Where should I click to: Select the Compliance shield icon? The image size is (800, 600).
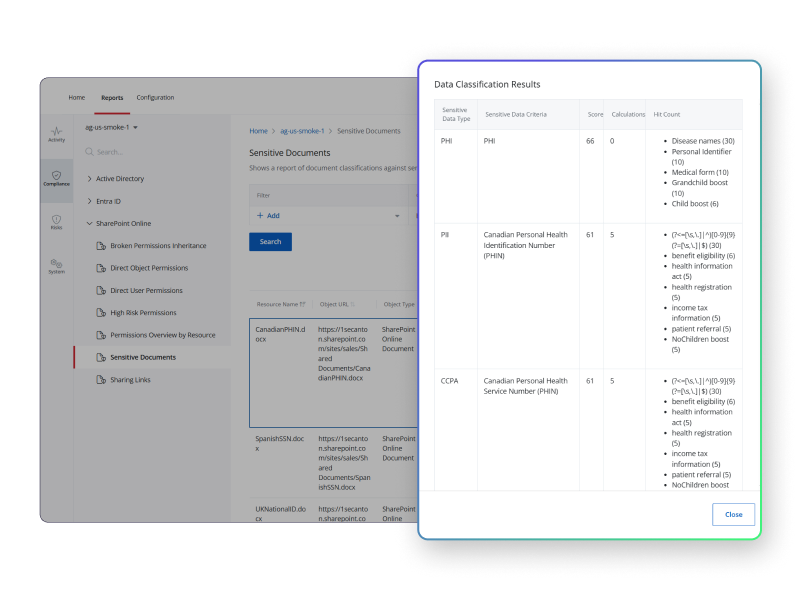[55, 177]
